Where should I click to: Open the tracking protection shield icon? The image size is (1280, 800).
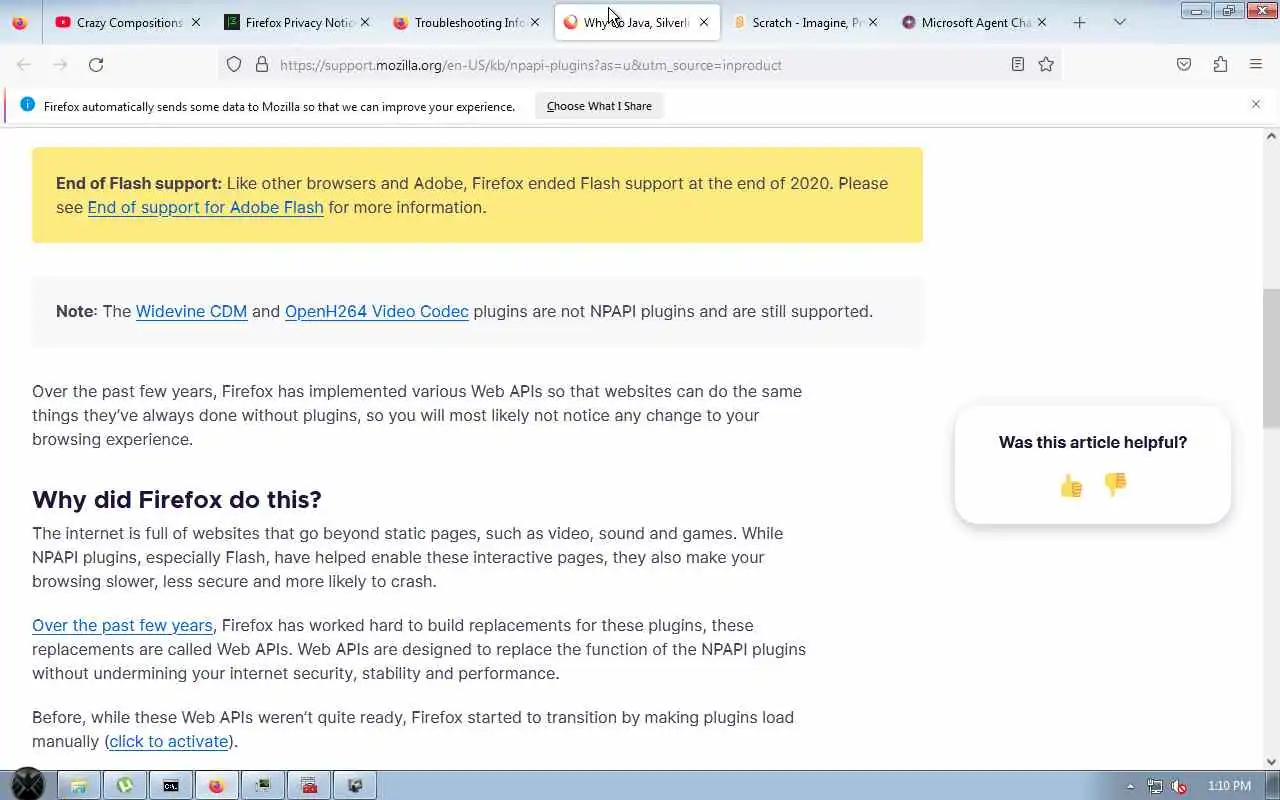(234, 65)
